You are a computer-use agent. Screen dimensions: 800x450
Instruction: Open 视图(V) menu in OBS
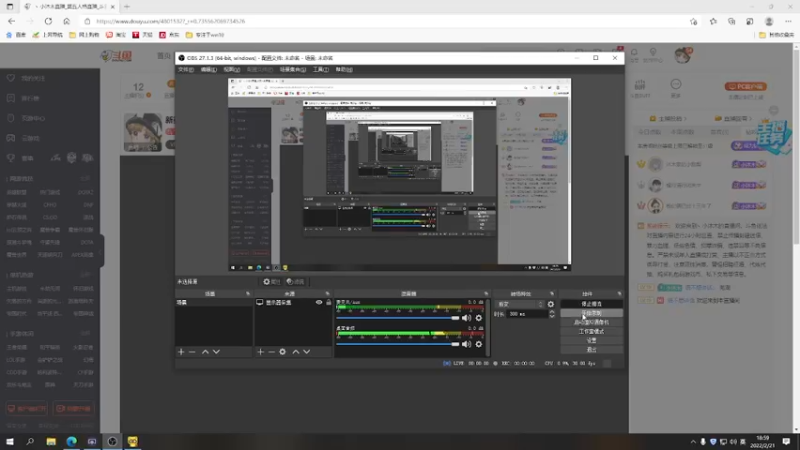232,69
